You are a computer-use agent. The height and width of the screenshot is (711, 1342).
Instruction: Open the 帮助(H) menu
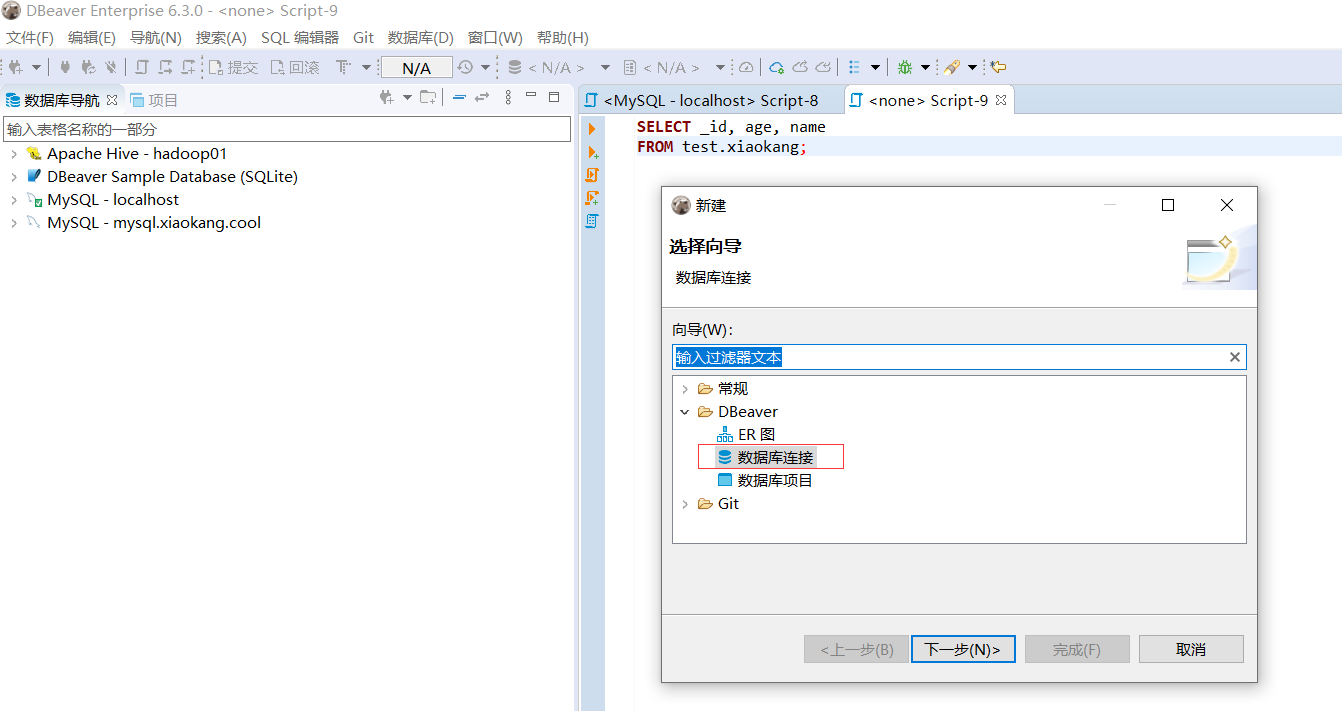(x=563, y=37)
